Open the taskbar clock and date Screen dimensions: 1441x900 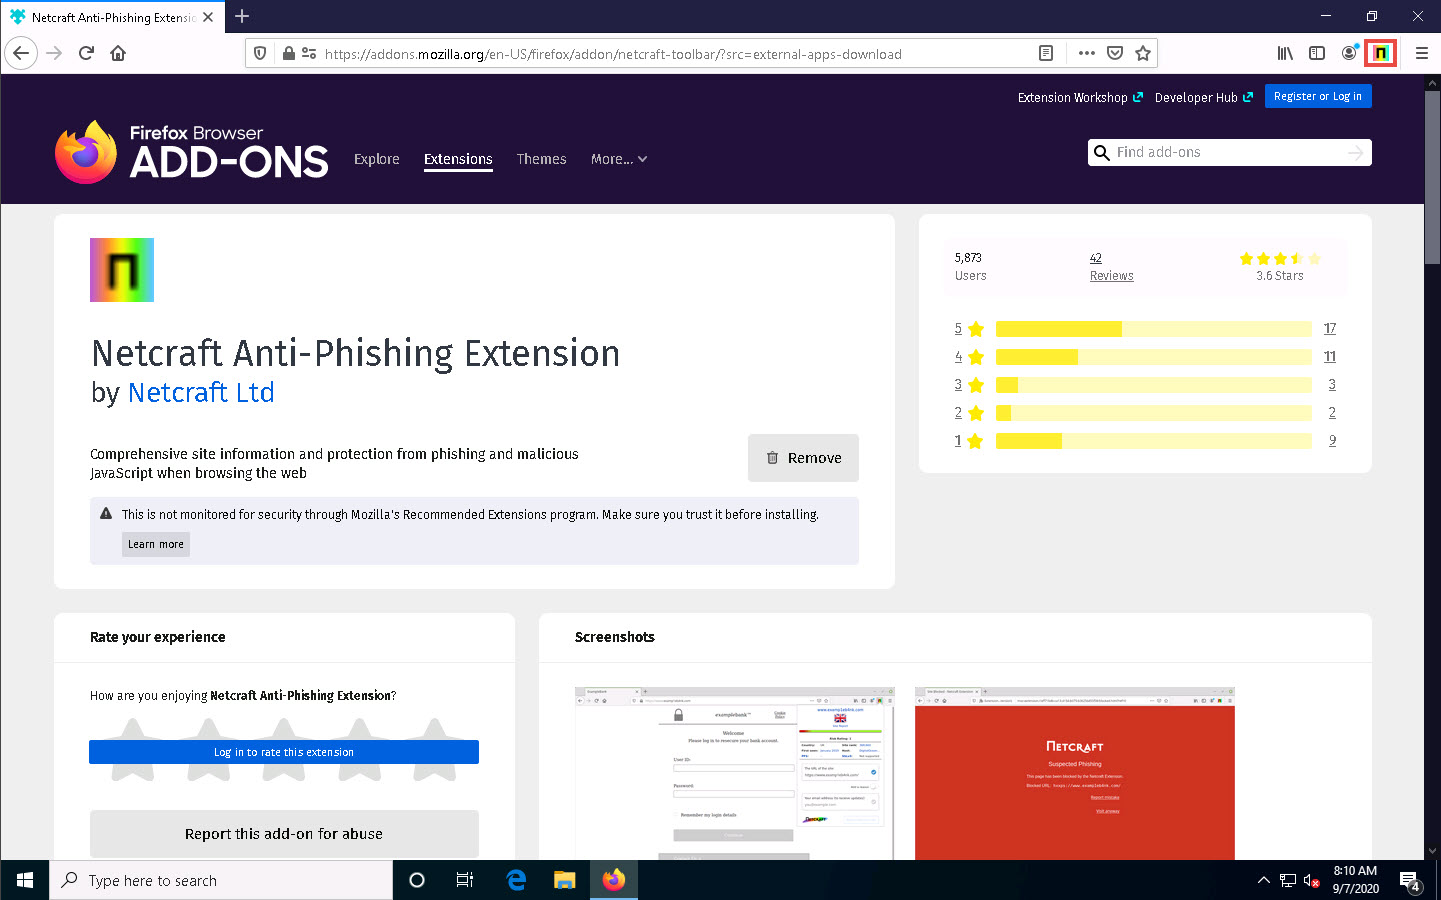[x=1355, y=880]
